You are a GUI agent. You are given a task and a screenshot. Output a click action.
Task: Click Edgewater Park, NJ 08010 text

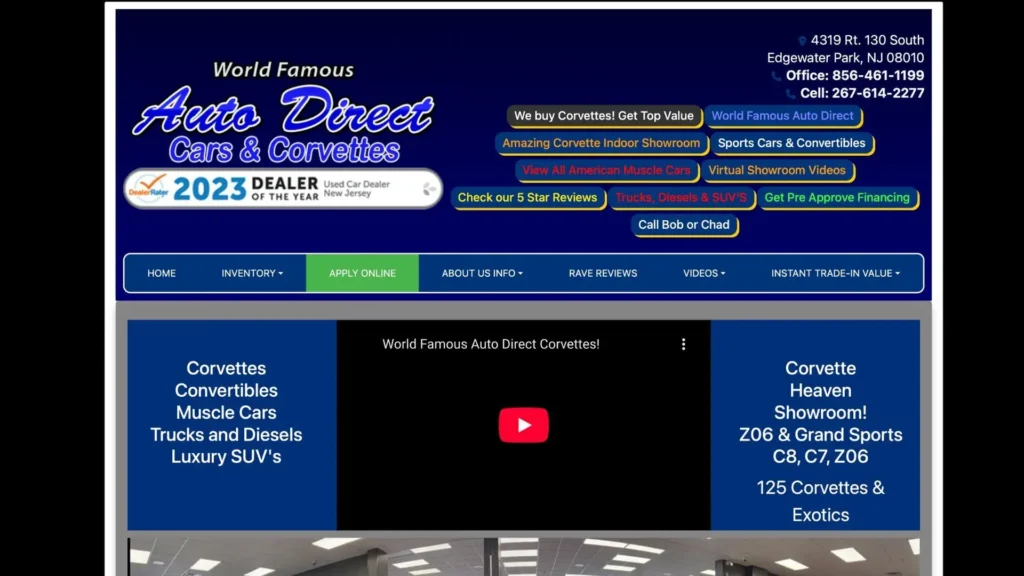point(846,58)
